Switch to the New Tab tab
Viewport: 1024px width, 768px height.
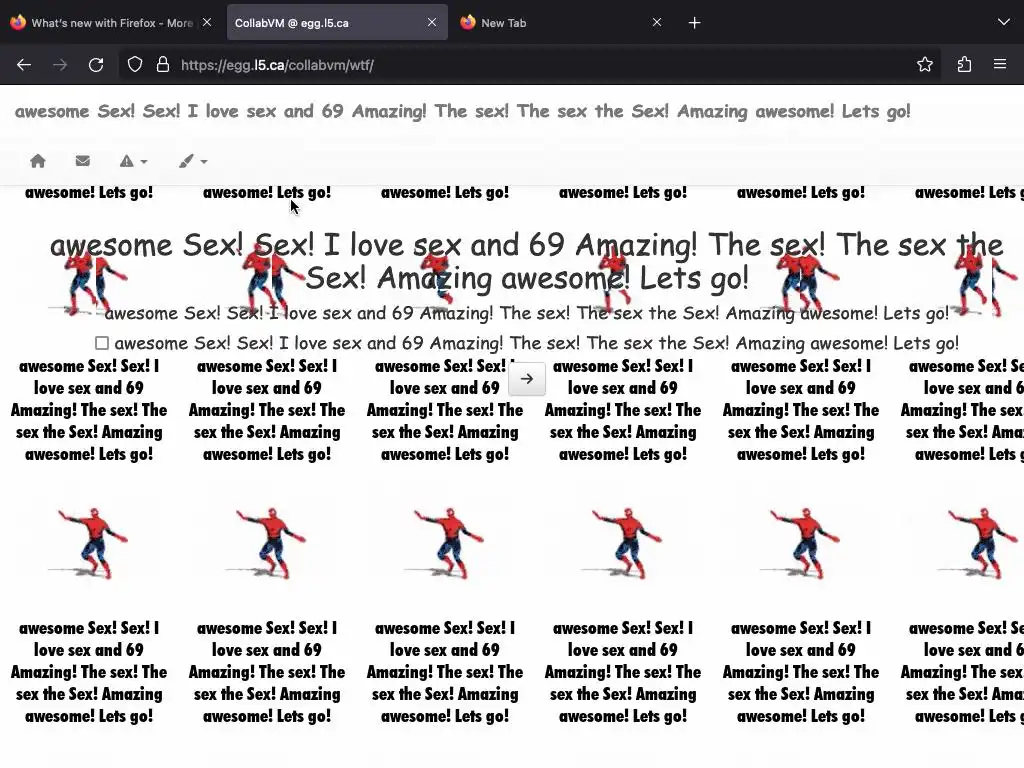562,23
